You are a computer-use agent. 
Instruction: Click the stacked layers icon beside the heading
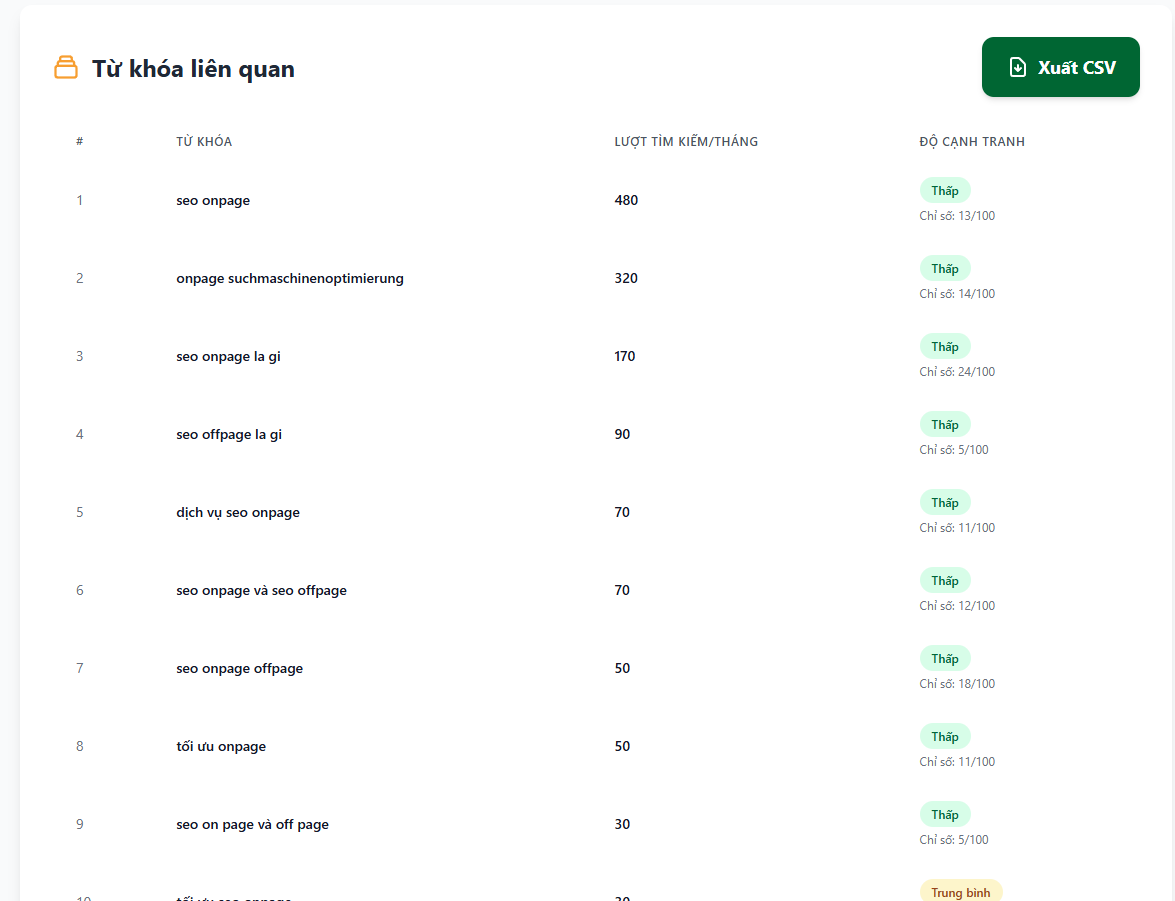pos(66,68)
